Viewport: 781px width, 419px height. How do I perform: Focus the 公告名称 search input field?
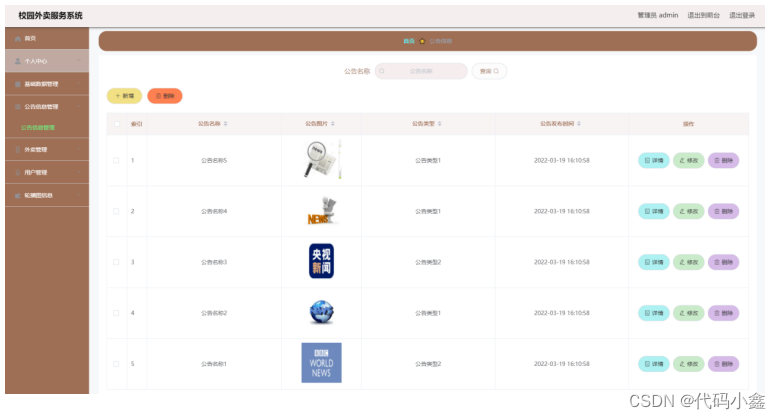[x=421, y=71]
